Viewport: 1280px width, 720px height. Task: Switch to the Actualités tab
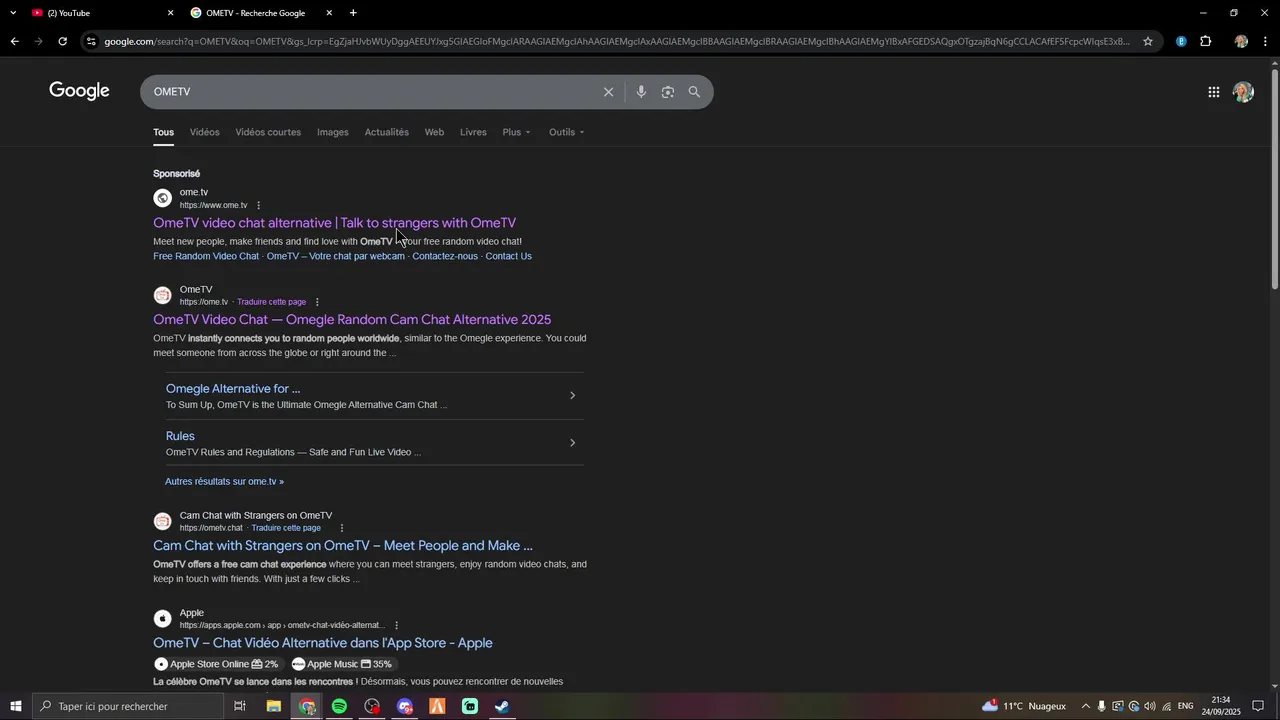387,132
